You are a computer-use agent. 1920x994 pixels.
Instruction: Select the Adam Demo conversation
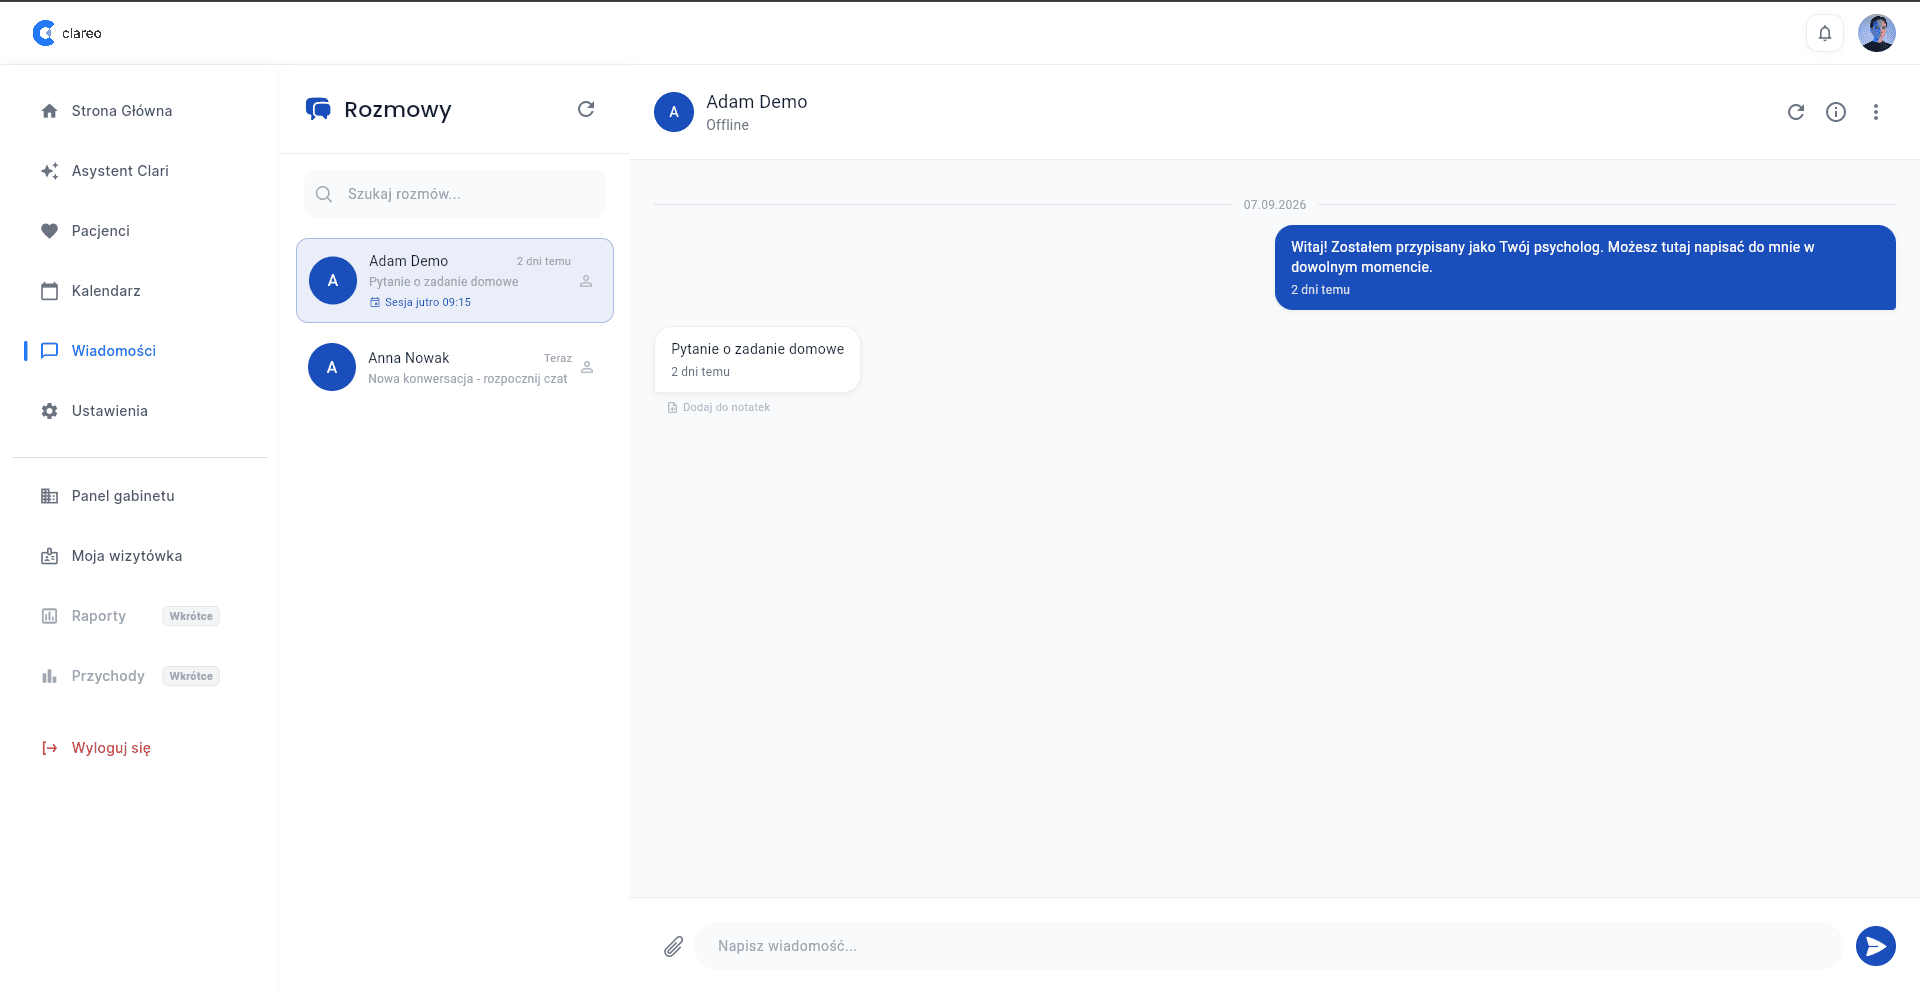pos(455,280)
